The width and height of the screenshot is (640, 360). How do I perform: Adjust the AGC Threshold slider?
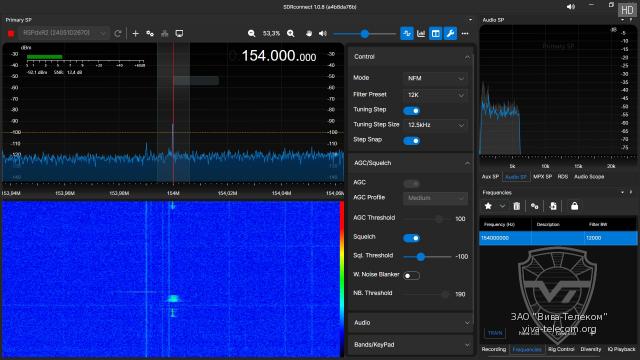(427, 219)
